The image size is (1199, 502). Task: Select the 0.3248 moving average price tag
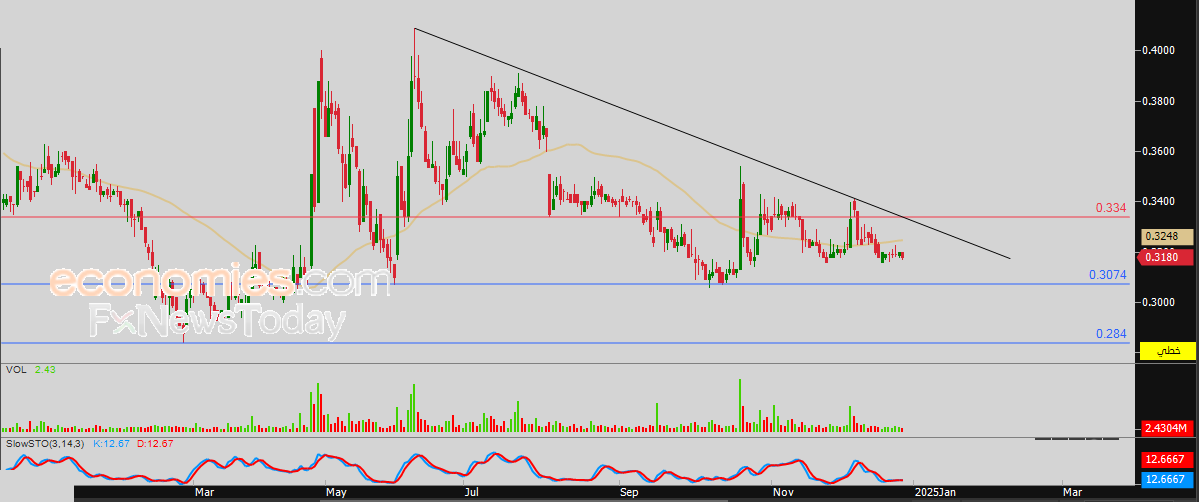(1167, 236)
